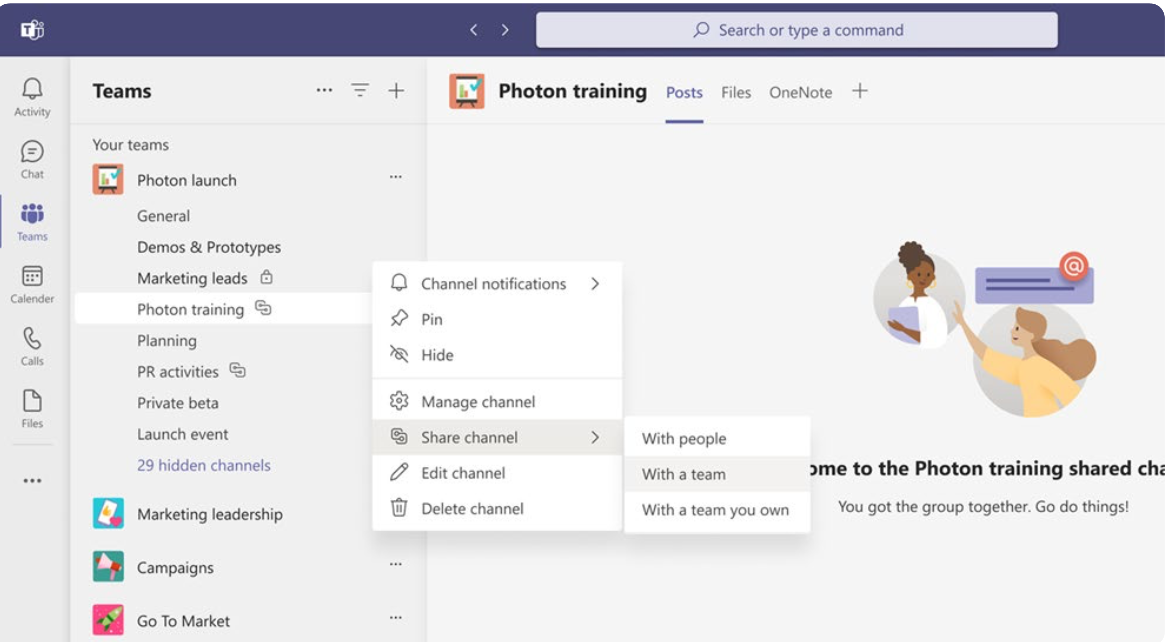Open Files in the left rail
The height and width of the screenshot is (642, 1167).
point(32,408)
